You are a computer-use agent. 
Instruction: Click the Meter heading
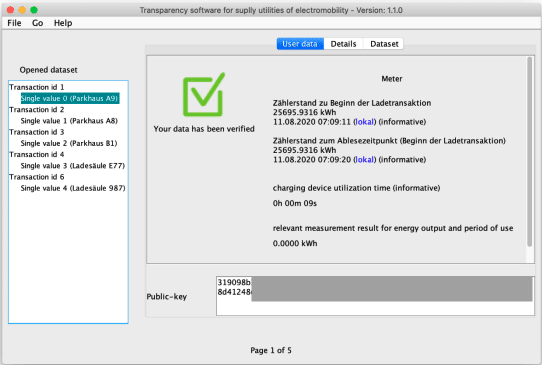pos(392,79)
